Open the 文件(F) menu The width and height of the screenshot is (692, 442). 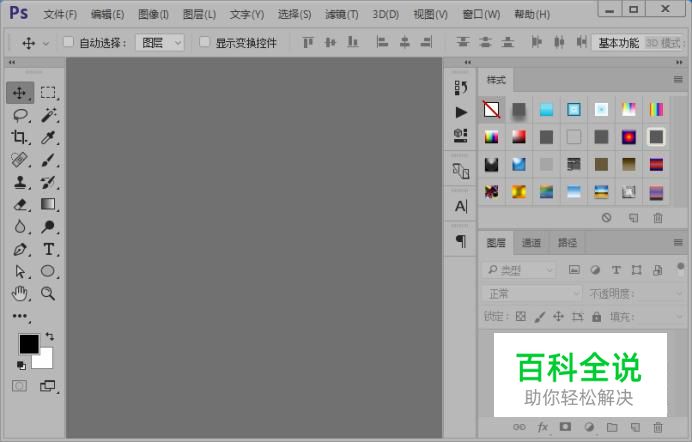[60, 15]
